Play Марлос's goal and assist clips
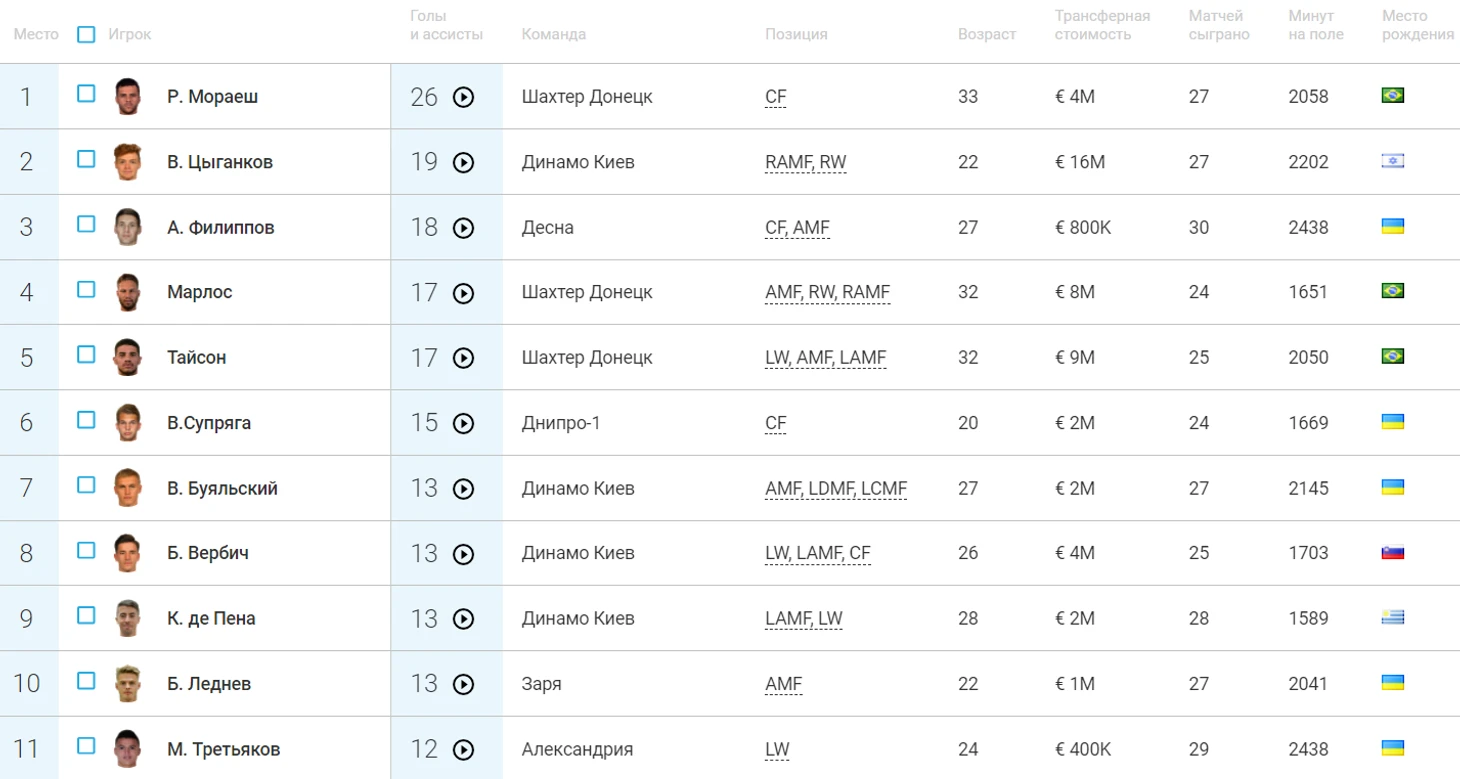Screen dimensions: 1460x779 pyautogui.click(x=463, y=293)
